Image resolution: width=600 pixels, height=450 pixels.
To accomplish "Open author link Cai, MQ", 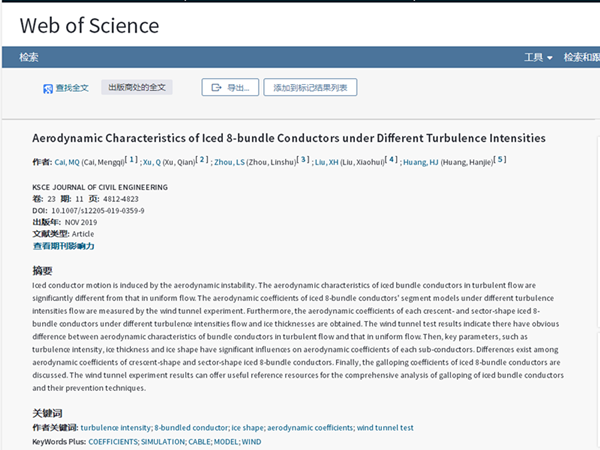I will tap(64, 161).
